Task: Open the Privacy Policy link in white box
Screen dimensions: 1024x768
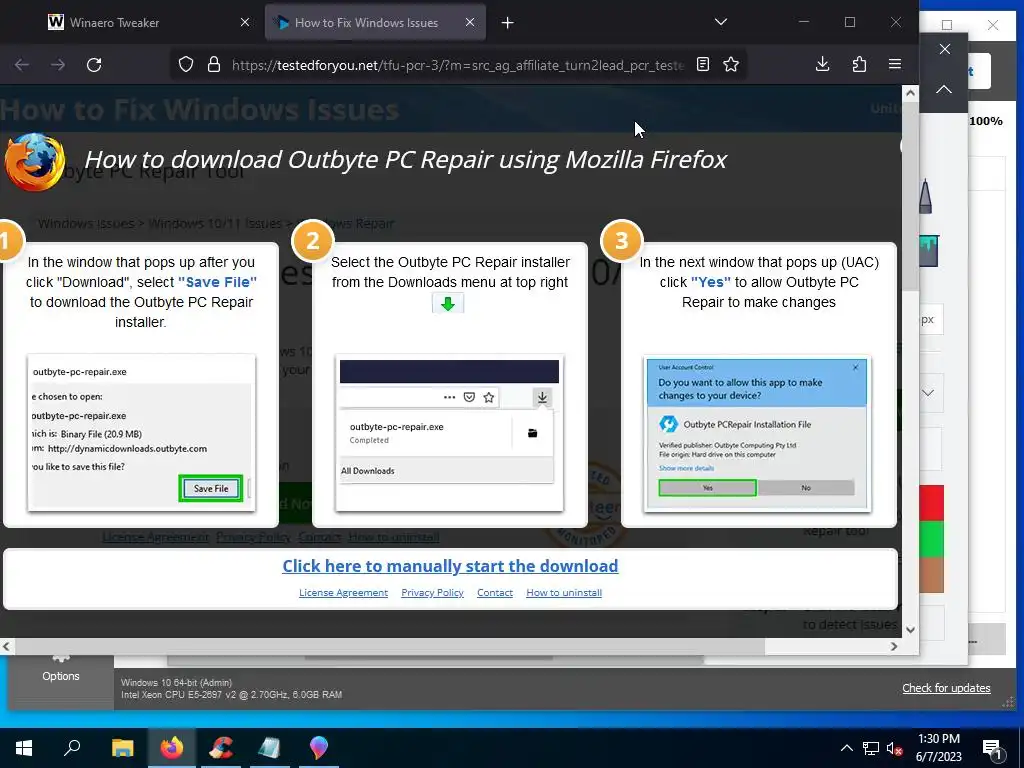Action: point(432,592)
